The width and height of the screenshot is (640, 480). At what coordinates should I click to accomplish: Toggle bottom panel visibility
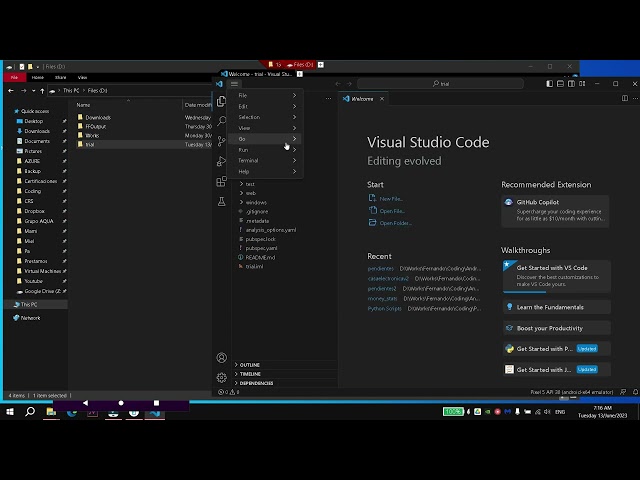coord(560,84)
